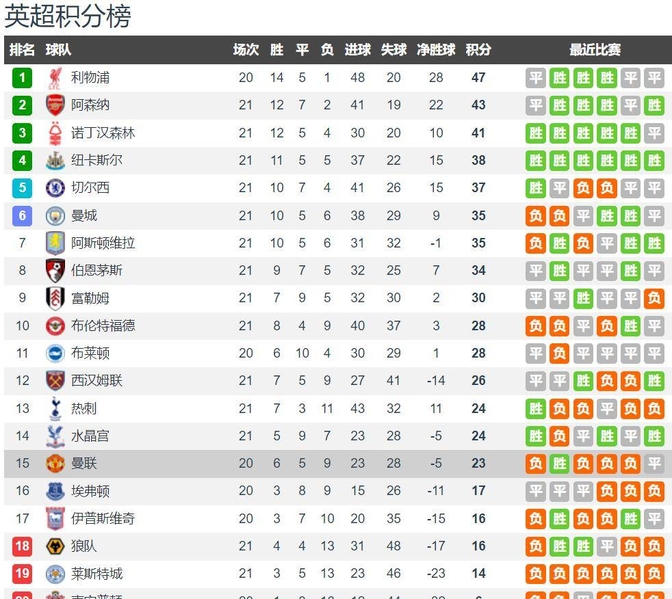The height and width of the screenshot is (599, 672).
Task: Click Liverpool's first recent match 平 badge
Action: [x=536, y=78]
